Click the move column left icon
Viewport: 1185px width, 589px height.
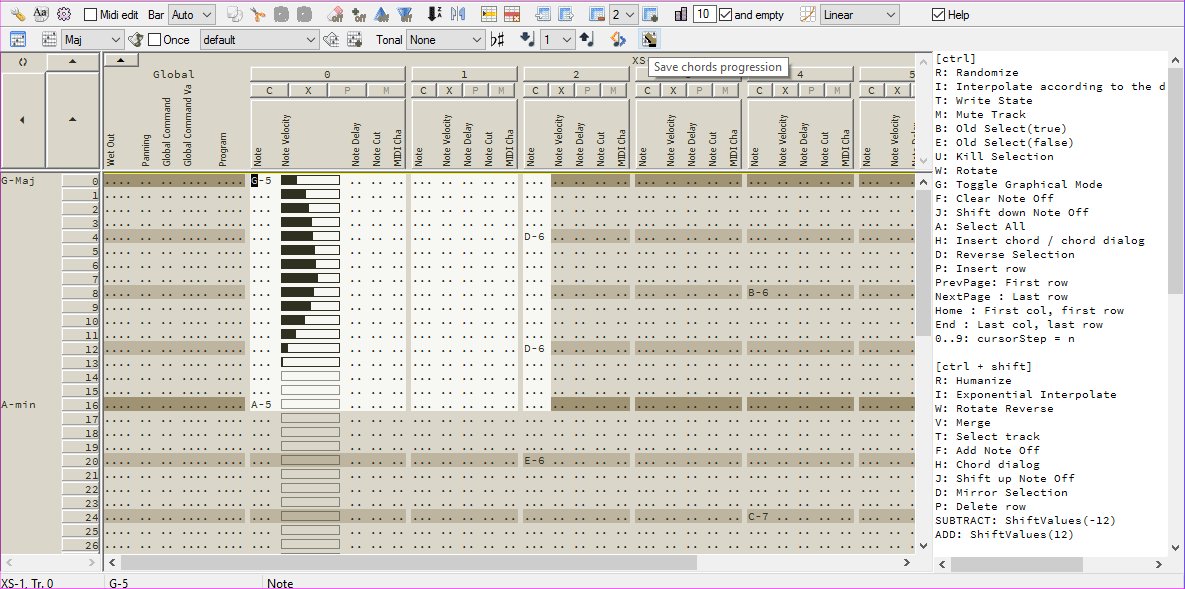coord(542,14)
